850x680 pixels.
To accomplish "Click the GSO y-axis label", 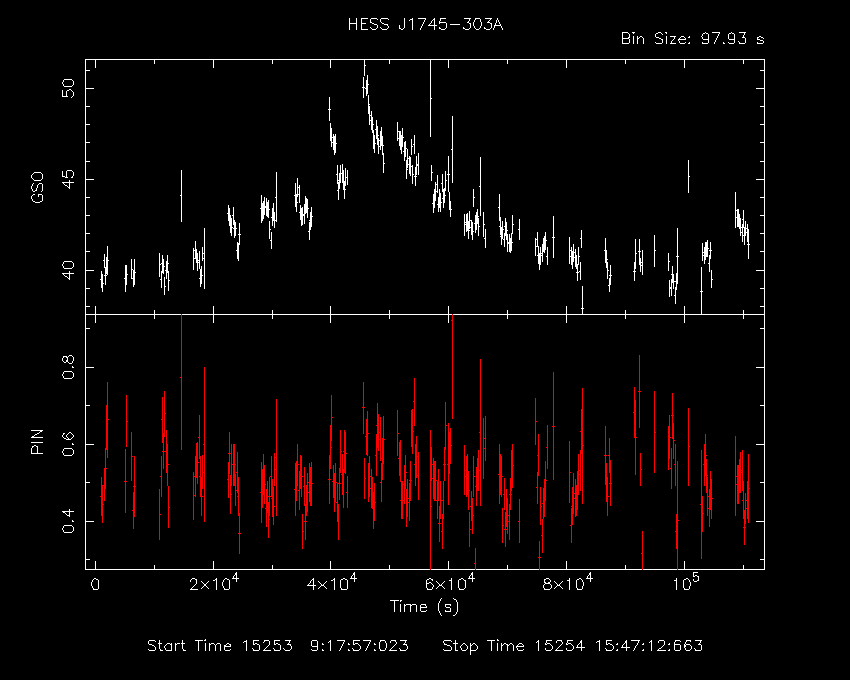I will [x=37, y=188].
